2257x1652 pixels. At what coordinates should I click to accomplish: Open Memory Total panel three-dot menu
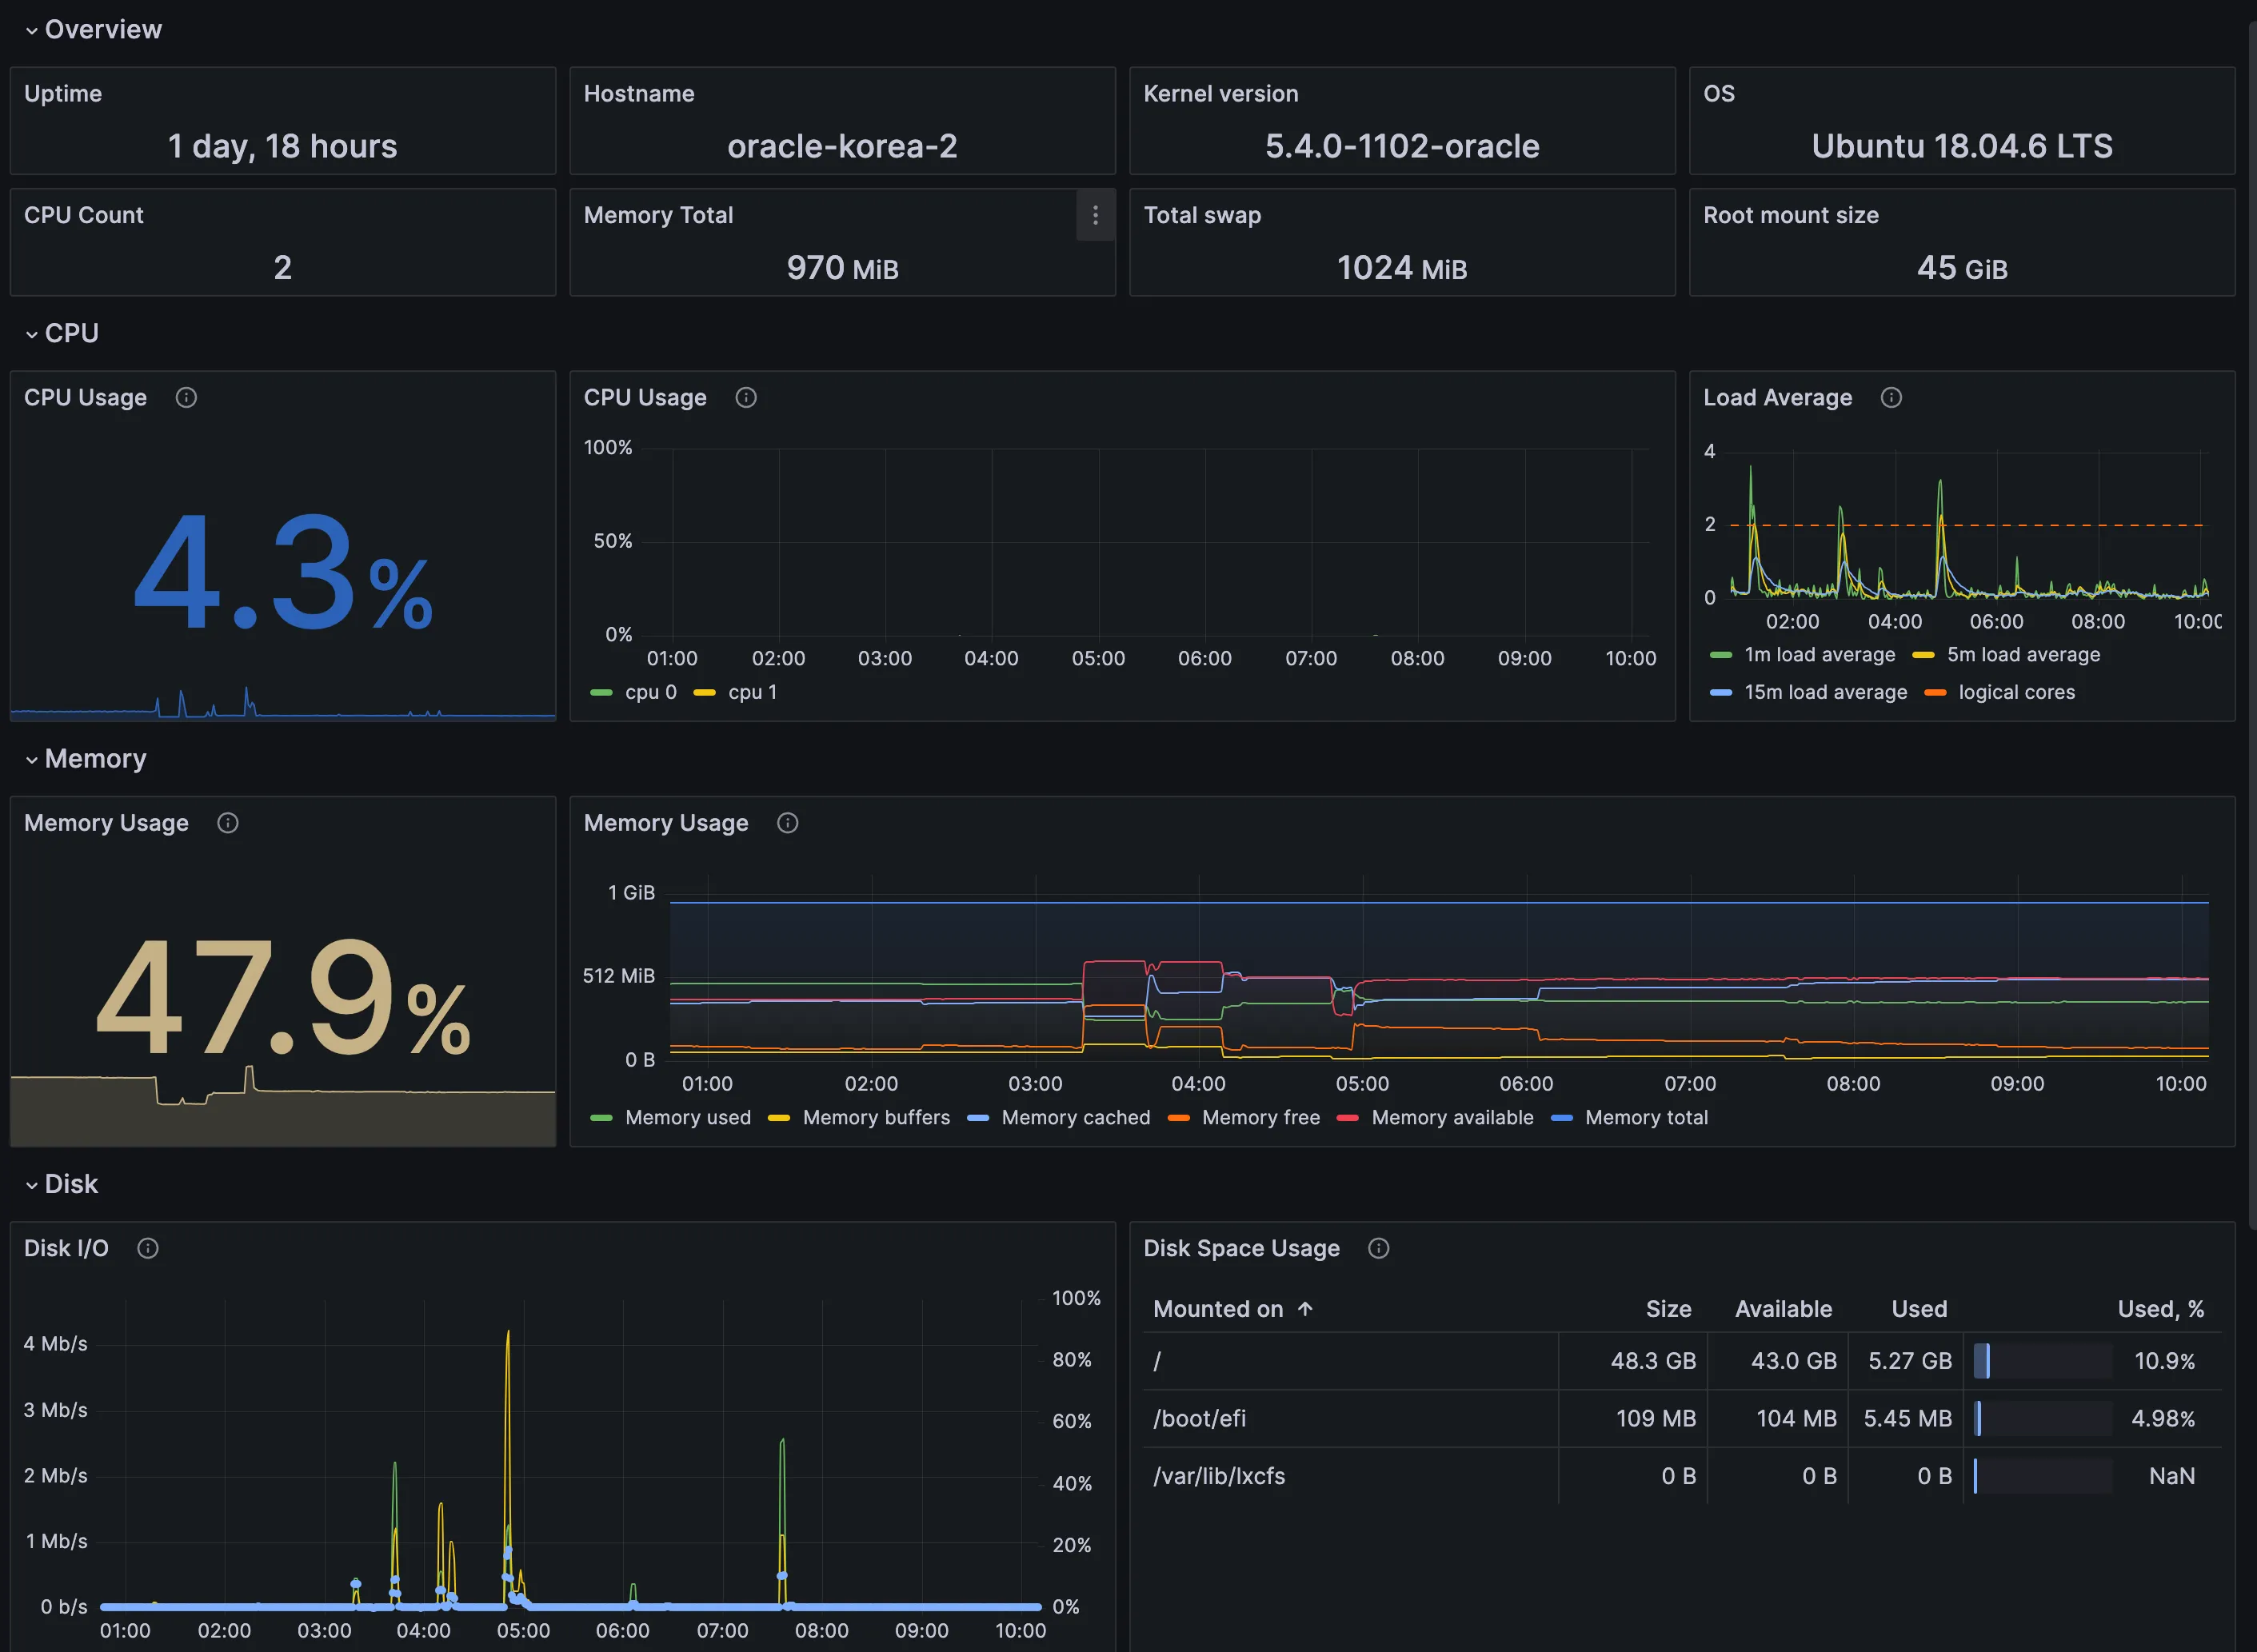pyautogui.click(x=1095, y=215)
